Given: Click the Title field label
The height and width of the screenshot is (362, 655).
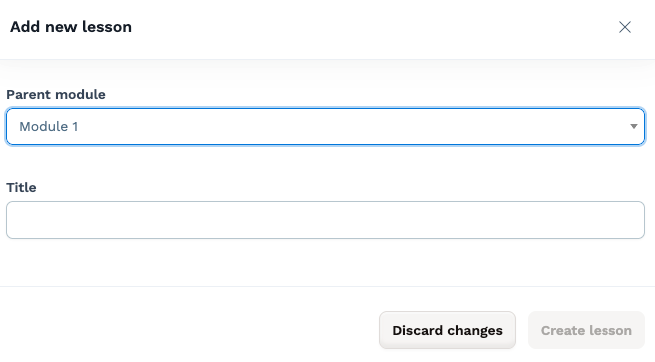Looking at the screenshot, I should (x=21, y=187).
